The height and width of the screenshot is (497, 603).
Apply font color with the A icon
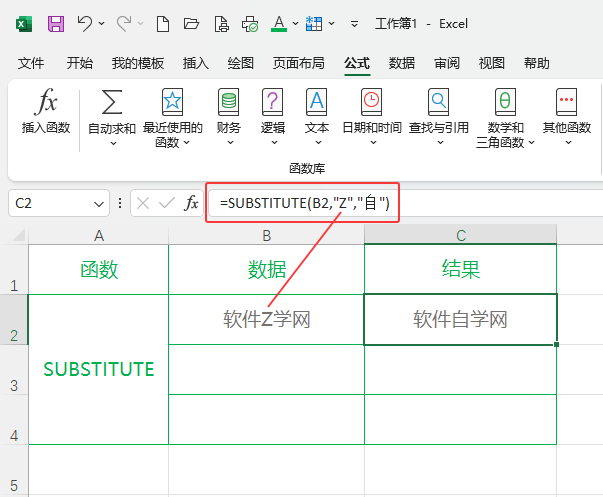click(279, 24)
